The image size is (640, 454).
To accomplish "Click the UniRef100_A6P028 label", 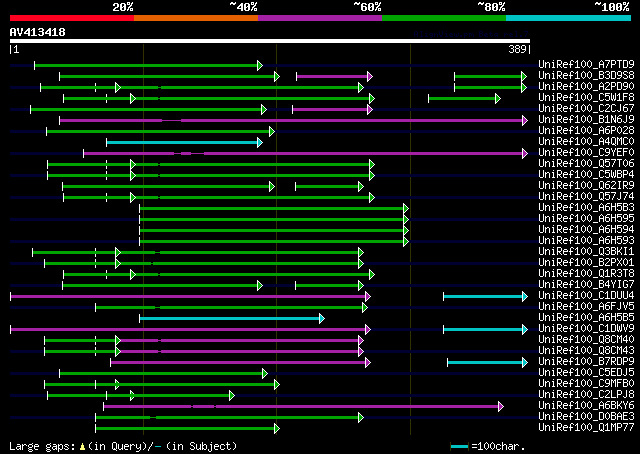I will click(x=586, y=130).
